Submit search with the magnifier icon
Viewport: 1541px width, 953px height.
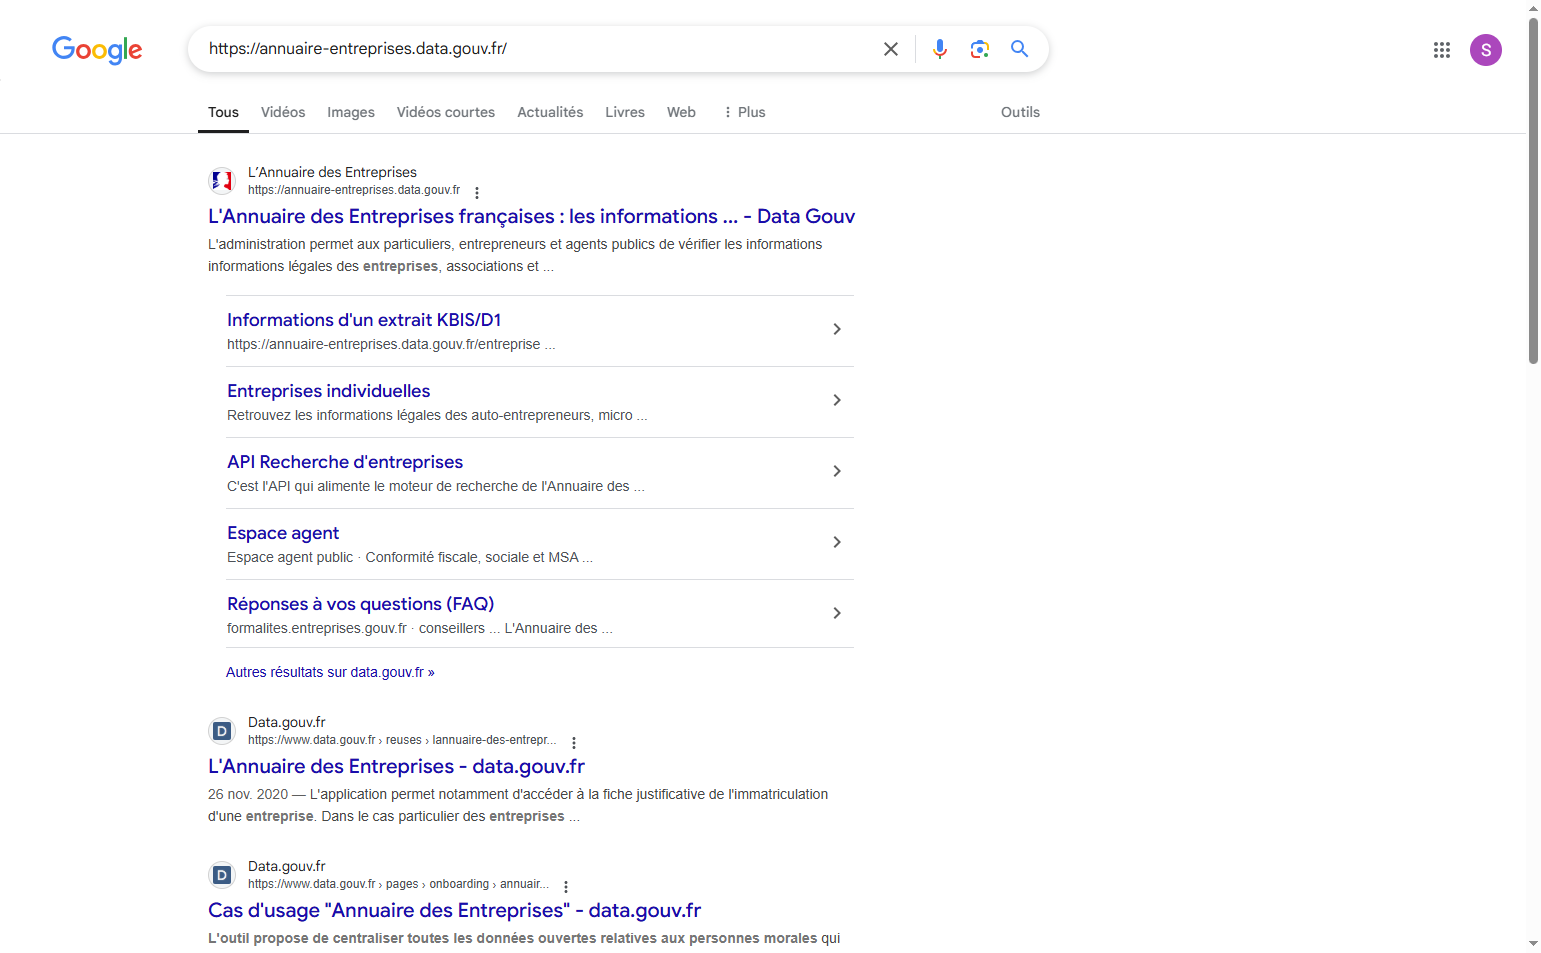point(1019,49)
